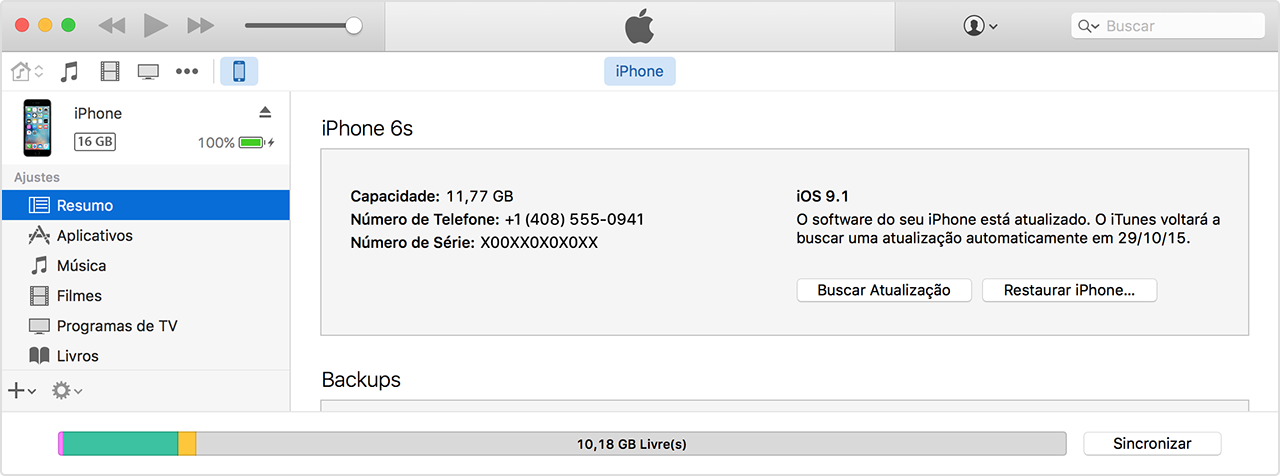Click the serial number X00XX0X0X0XX

click(539, 243)
